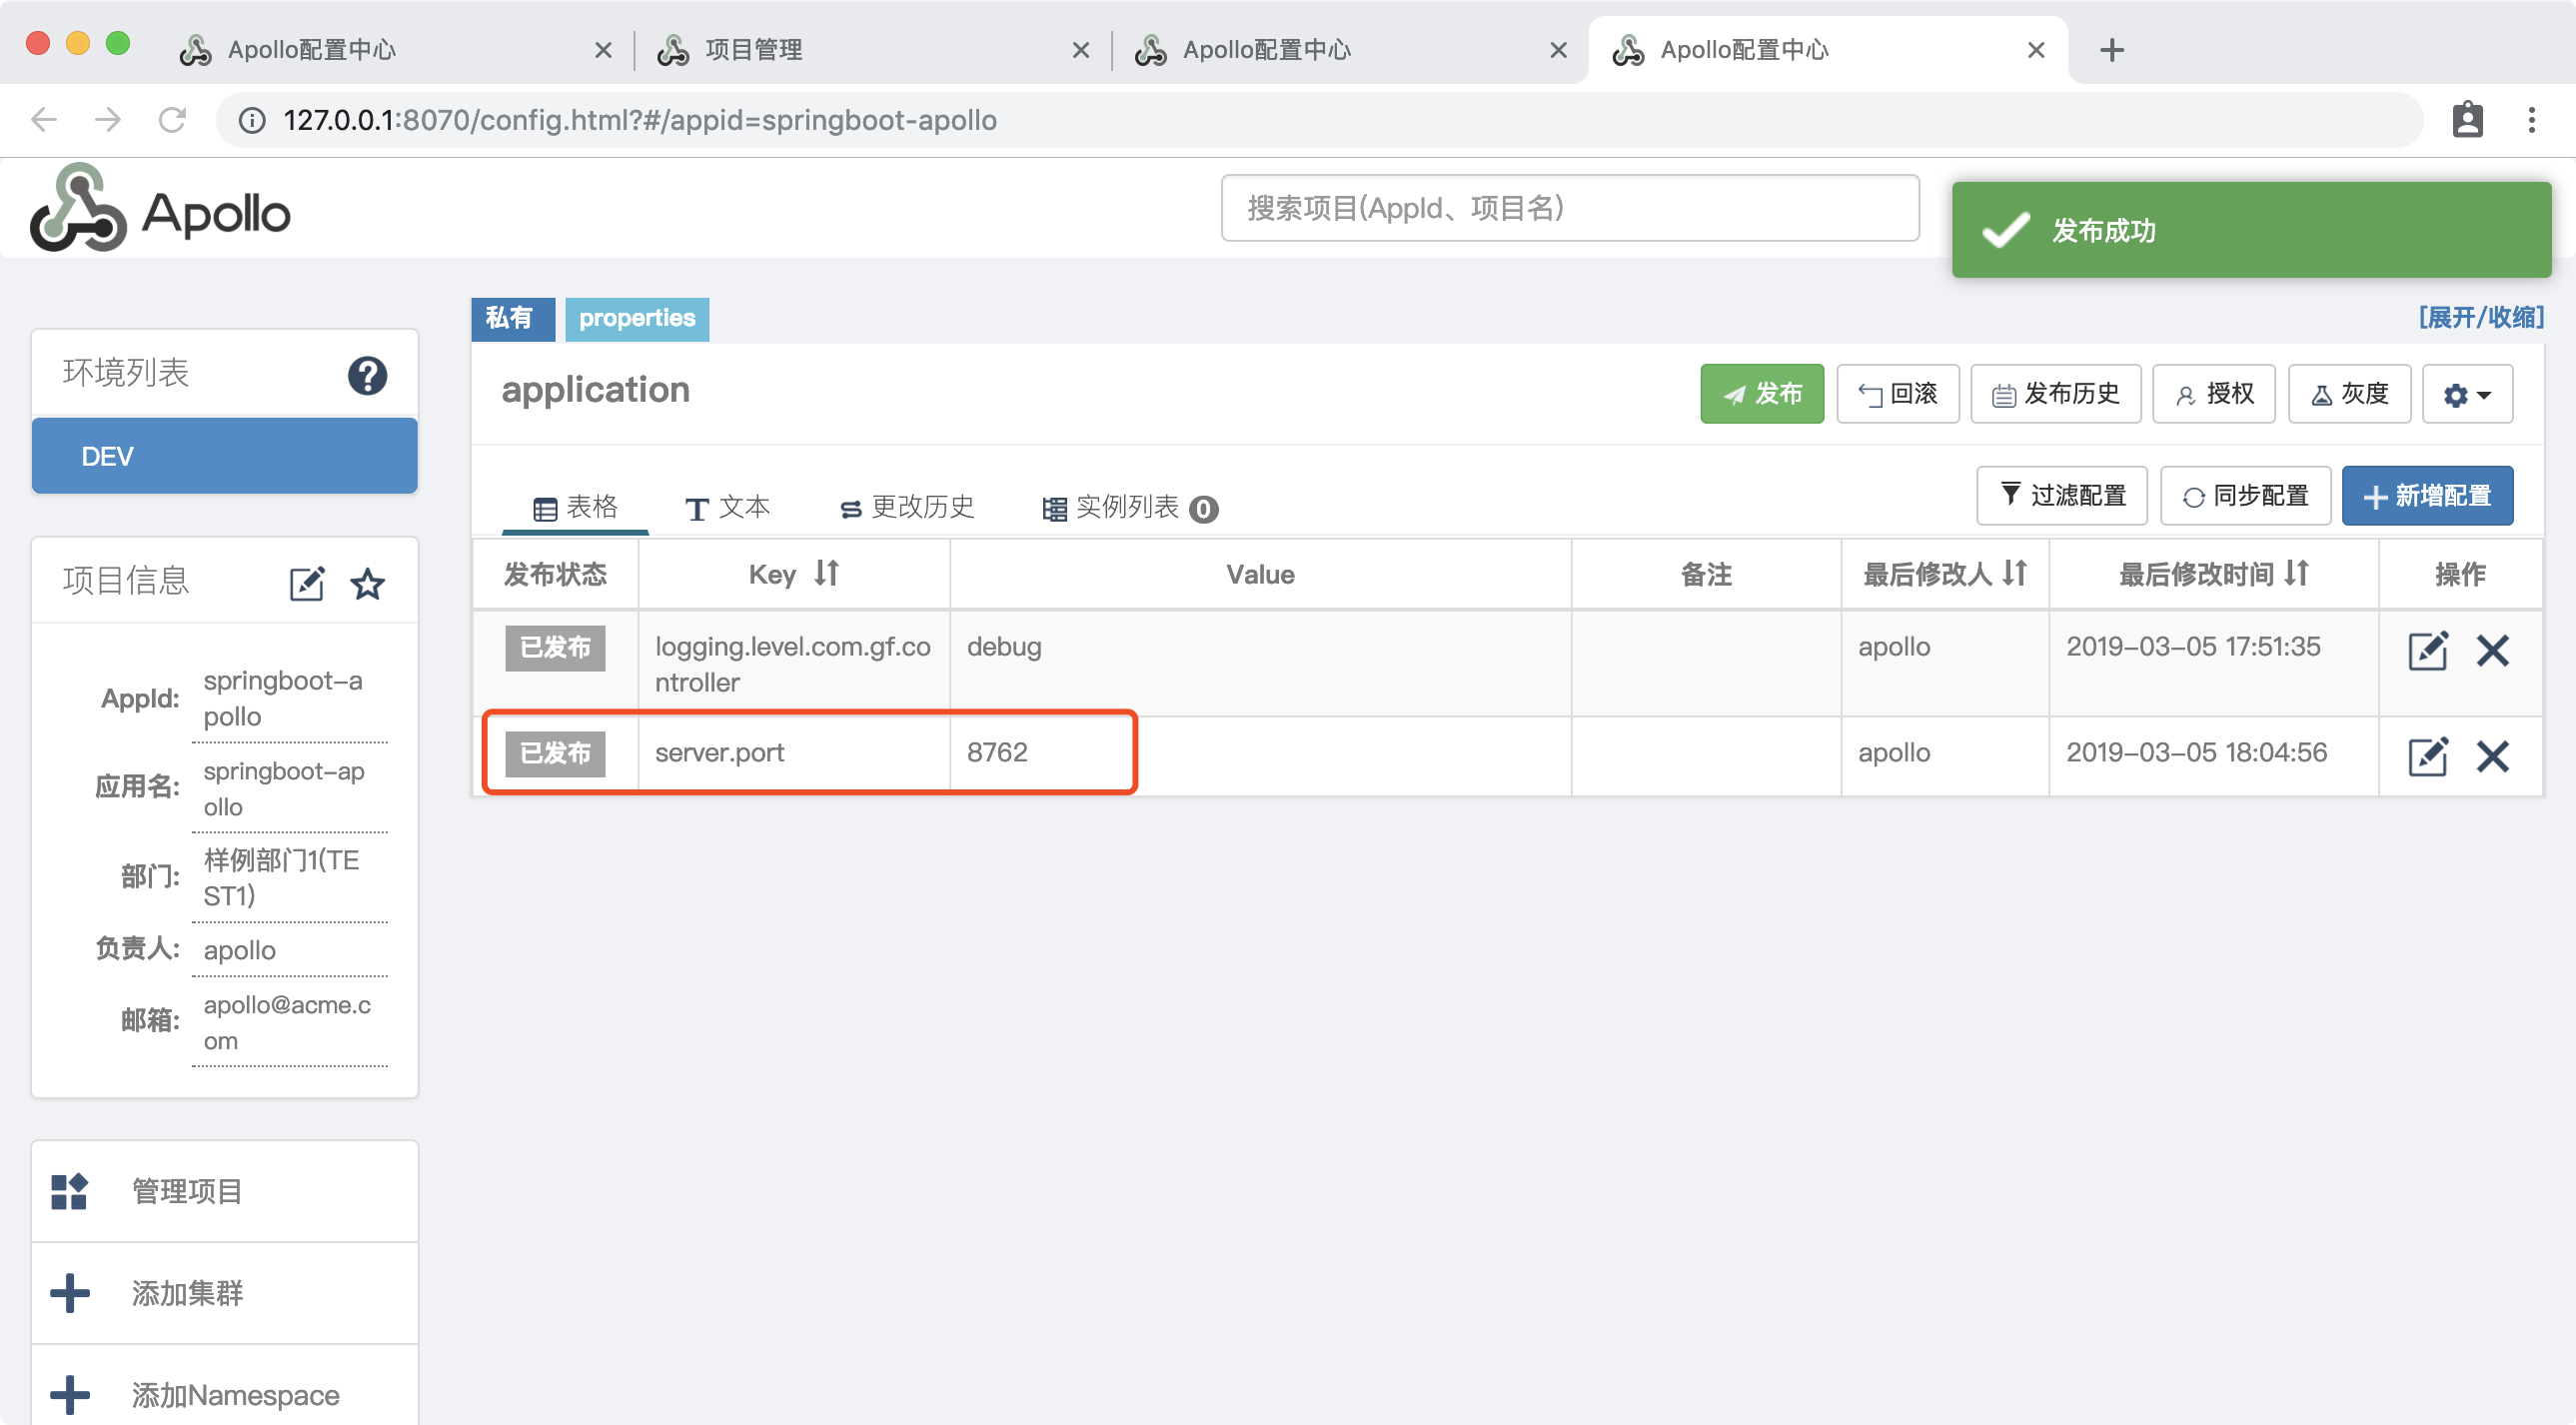2576x1425 pixels.
Task: Open the 更改历史 tab
Action: [907, 507]
